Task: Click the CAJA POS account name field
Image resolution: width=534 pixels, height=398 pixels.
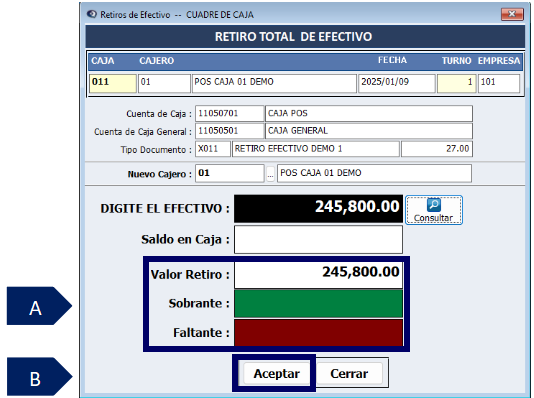Action: tap(369, 113)
